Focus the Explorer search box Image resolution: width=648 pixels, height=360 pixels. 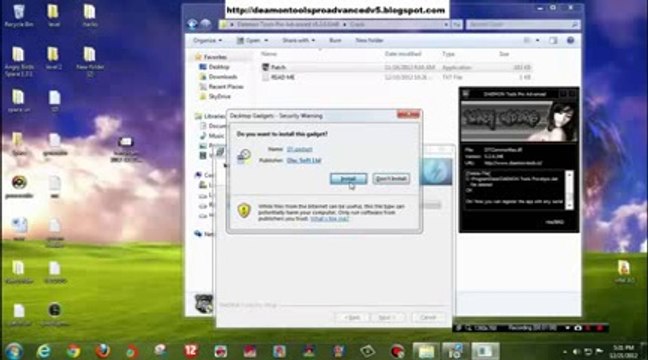coord(523,25)
